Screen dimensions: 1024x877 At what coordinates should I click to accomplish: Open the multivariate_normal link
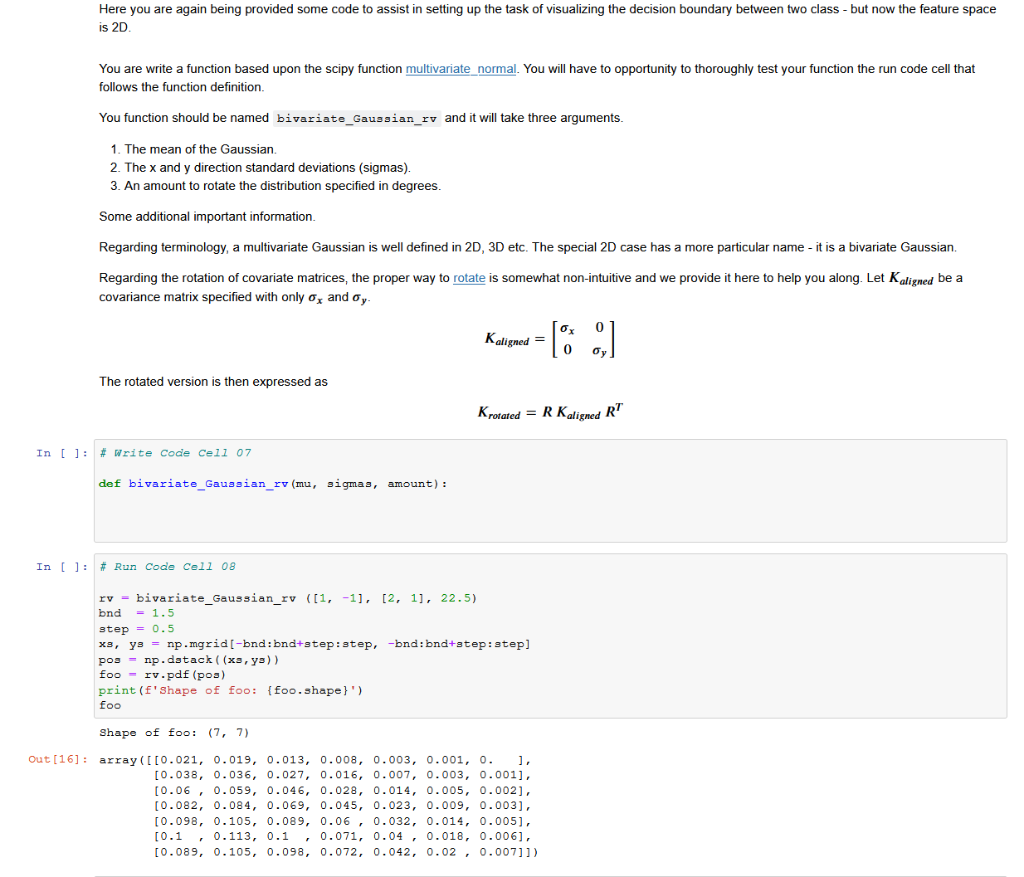(460, 69)
